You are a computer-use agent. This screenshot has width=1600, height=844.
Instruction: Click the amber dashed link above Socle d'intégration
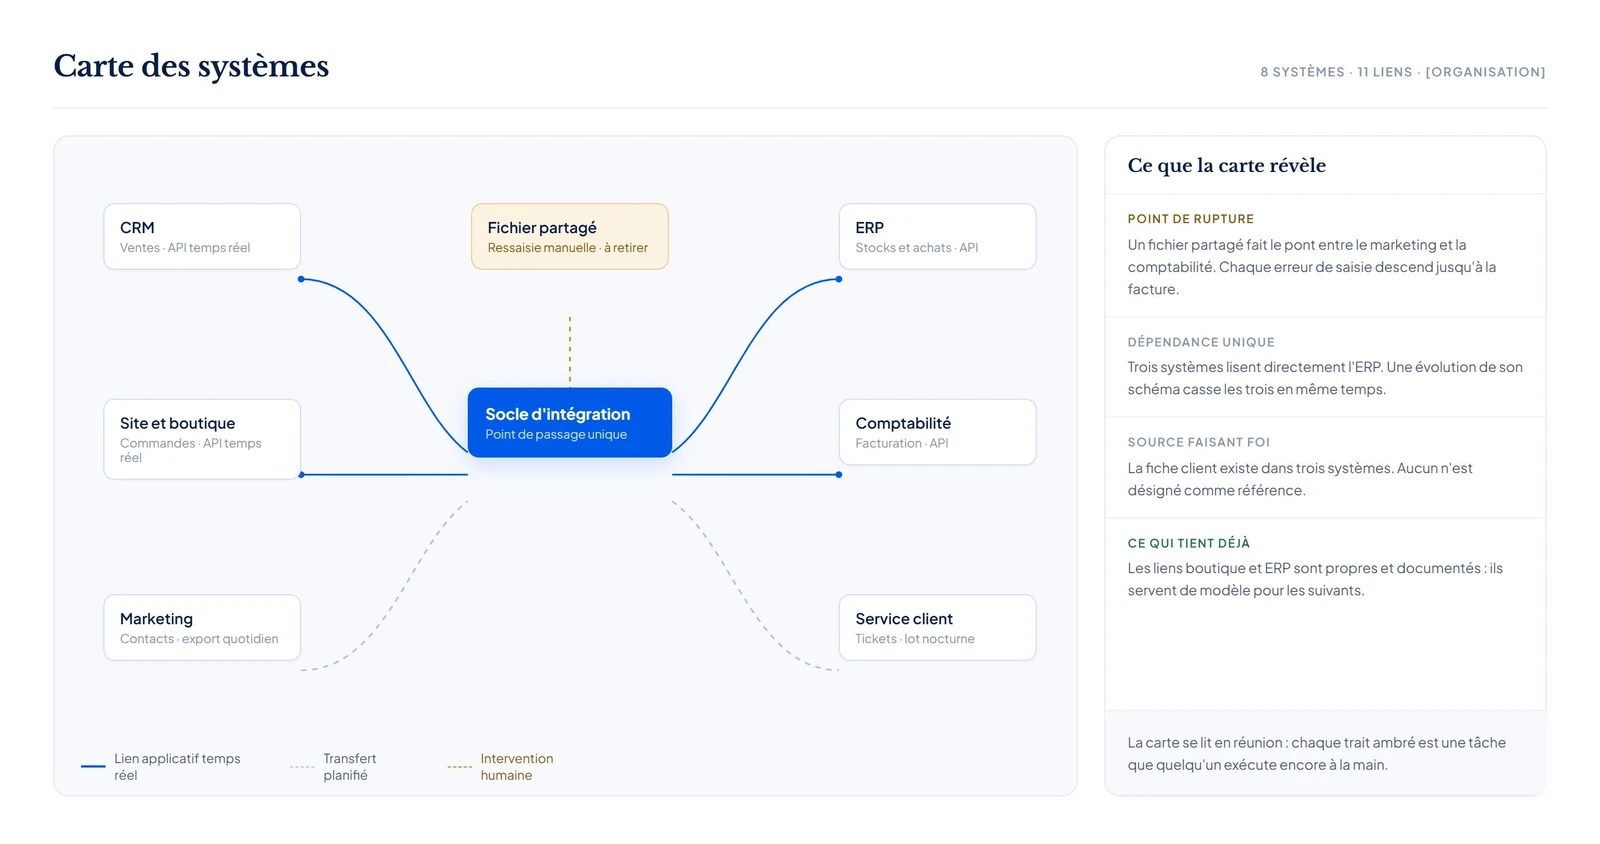tap(570, 350)
